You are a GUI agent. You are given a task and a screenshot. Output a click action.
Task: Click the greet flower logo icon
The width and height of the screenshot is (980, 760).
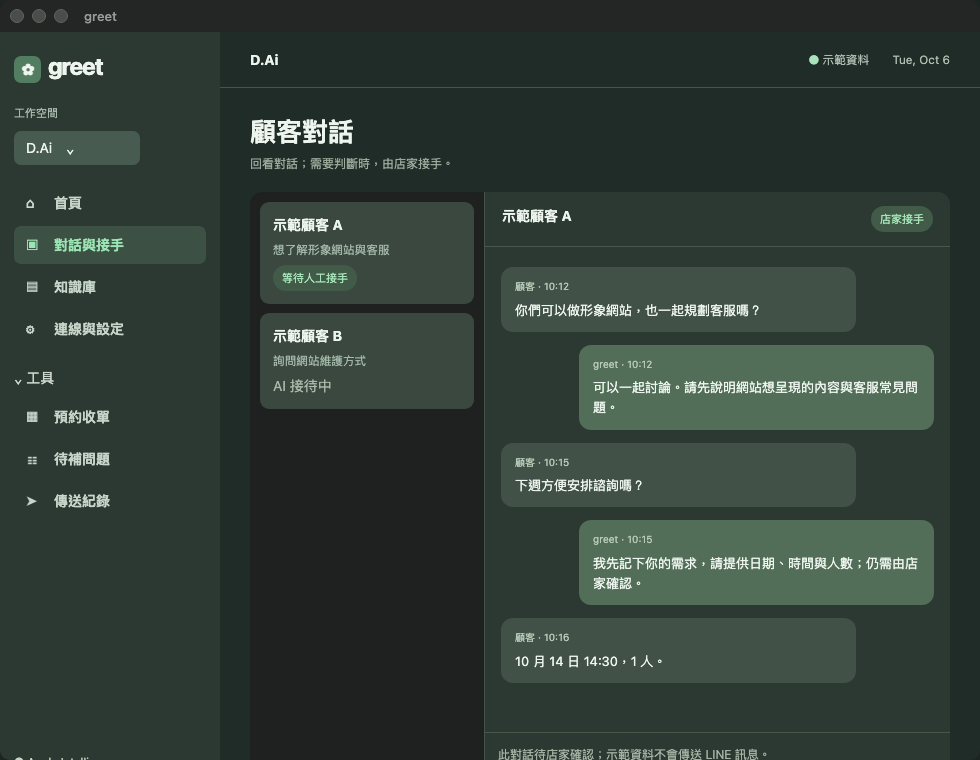pos(28,69)
